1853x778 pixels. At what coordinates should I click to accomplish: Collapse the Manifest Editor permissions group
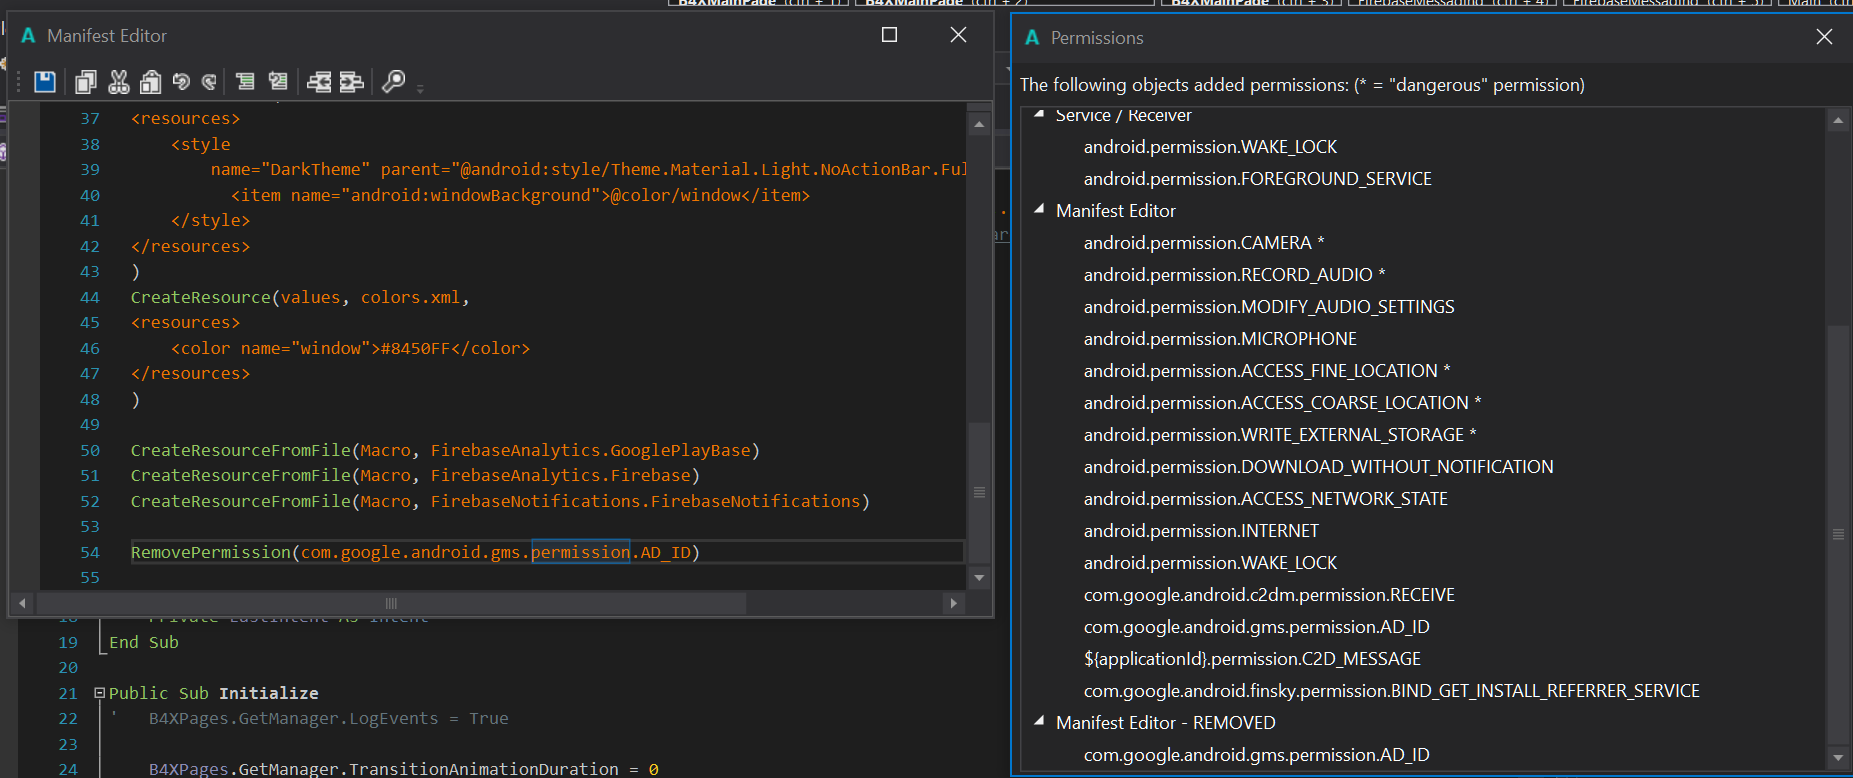(1039, 210)
